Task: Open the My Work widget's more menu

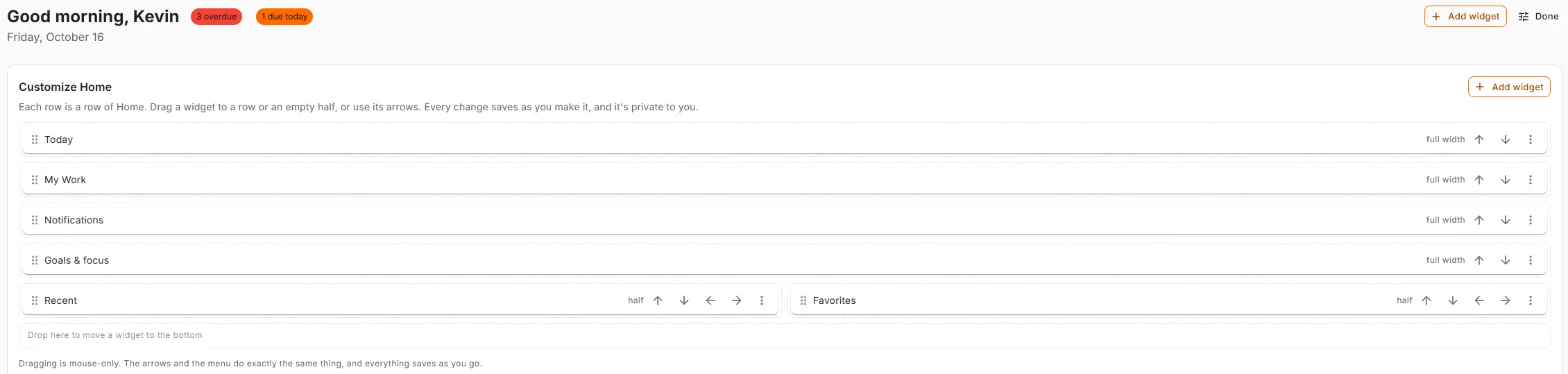Action: point(1530,180)
